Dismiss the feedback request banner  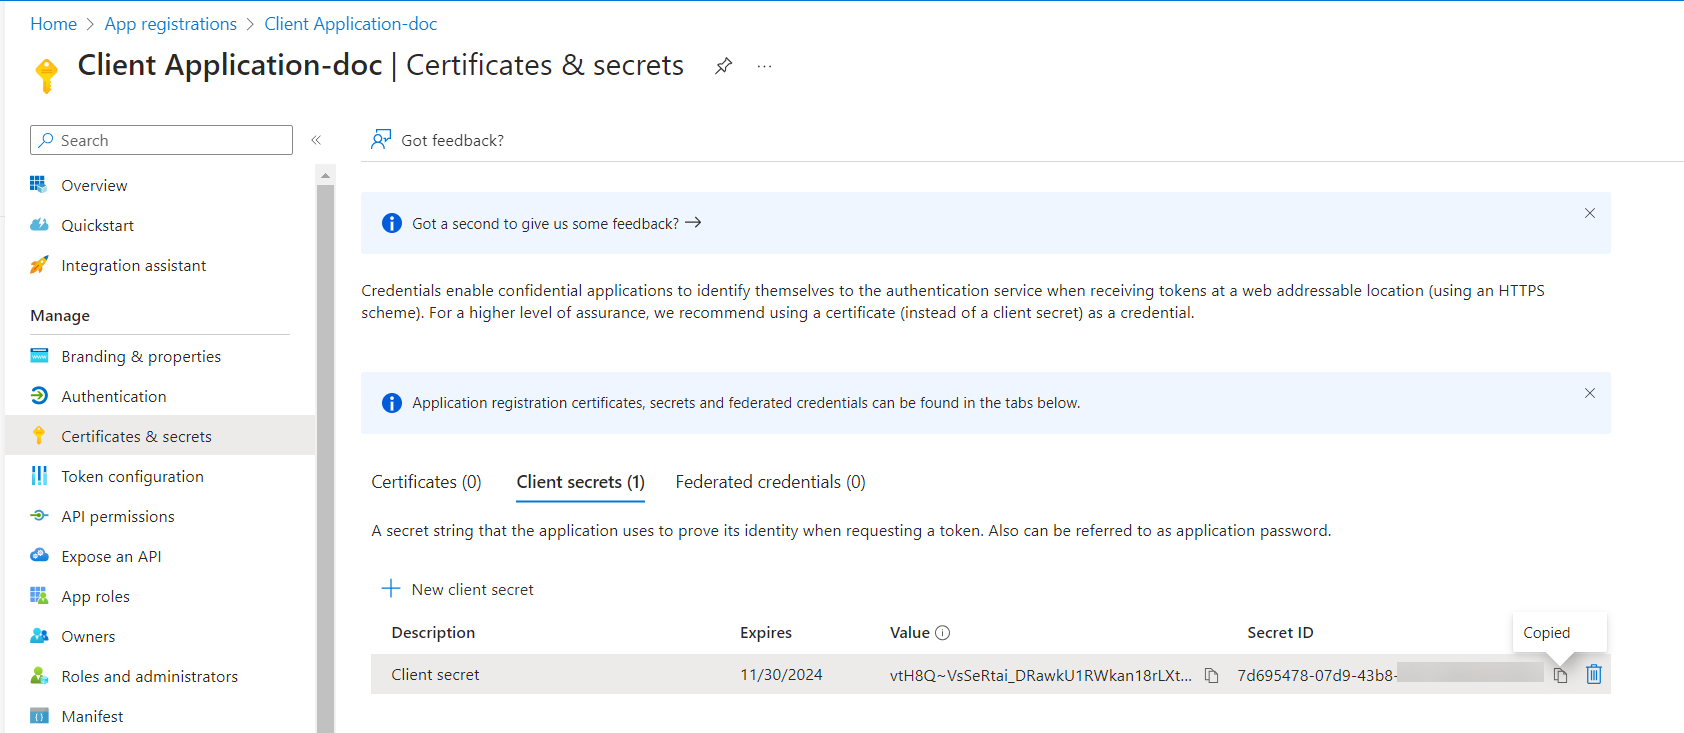click(x=1589, y=213)
